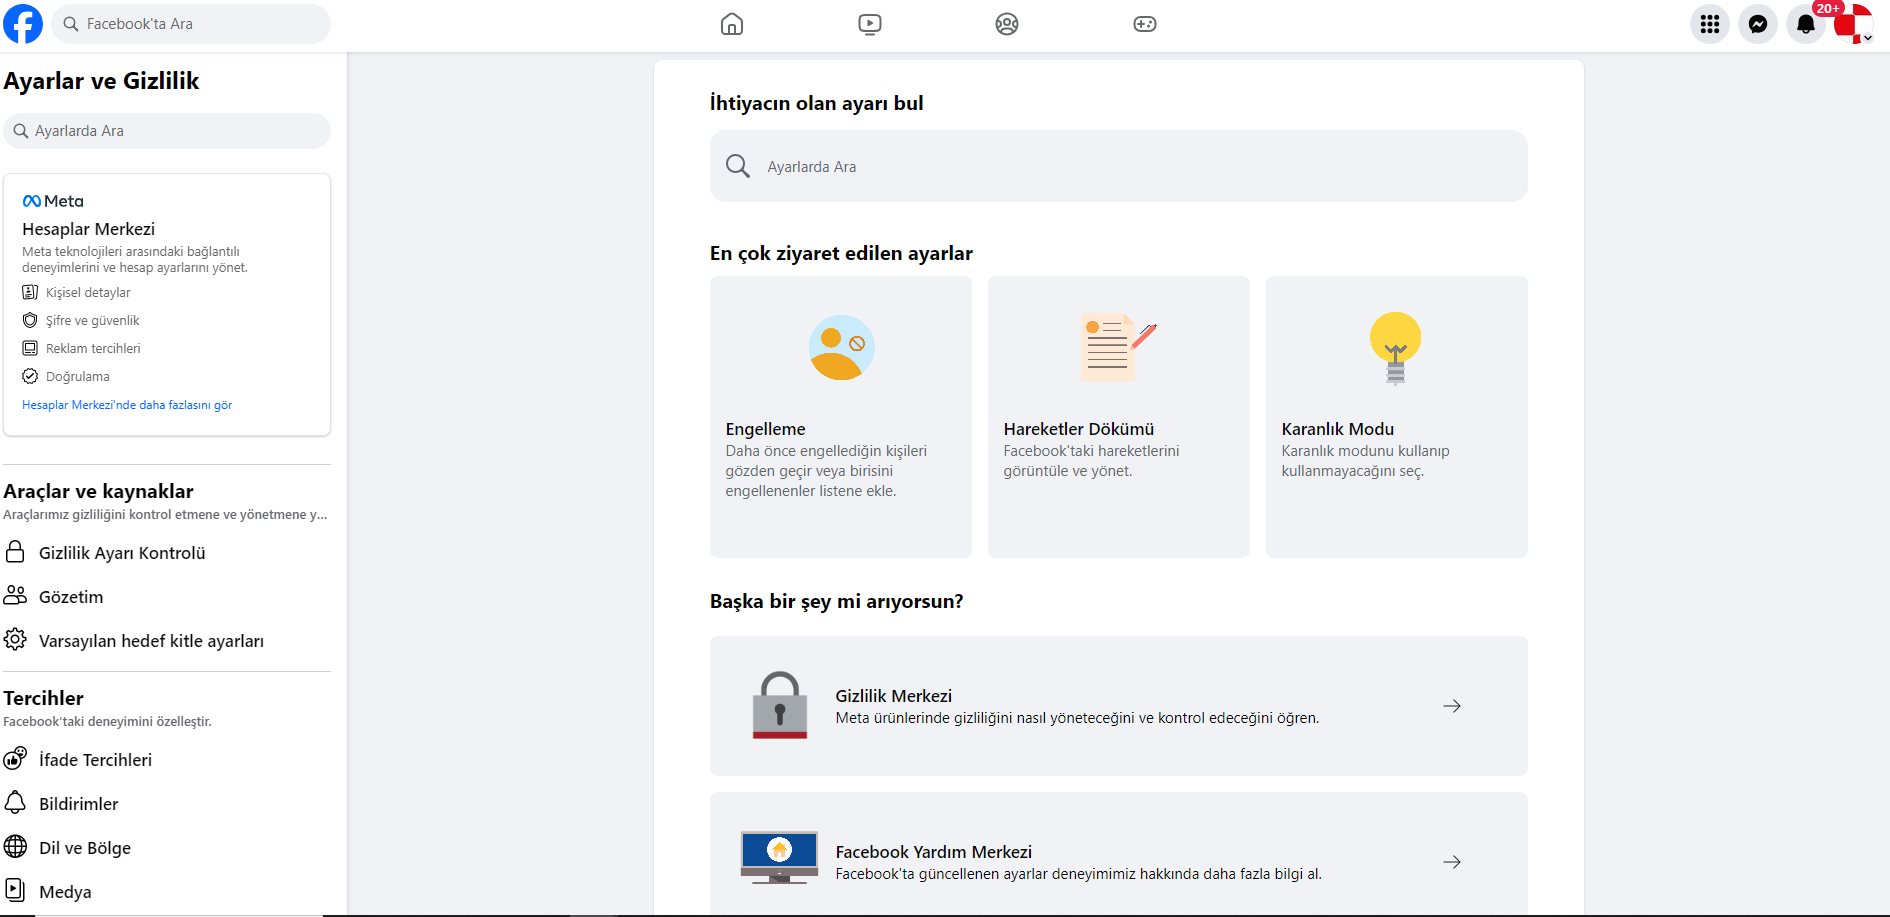Click the Araçlar ve kaynaklar heading
The height and width of the screenshot is (917, 1890).
pyautogui.click(x=99, y=491)
